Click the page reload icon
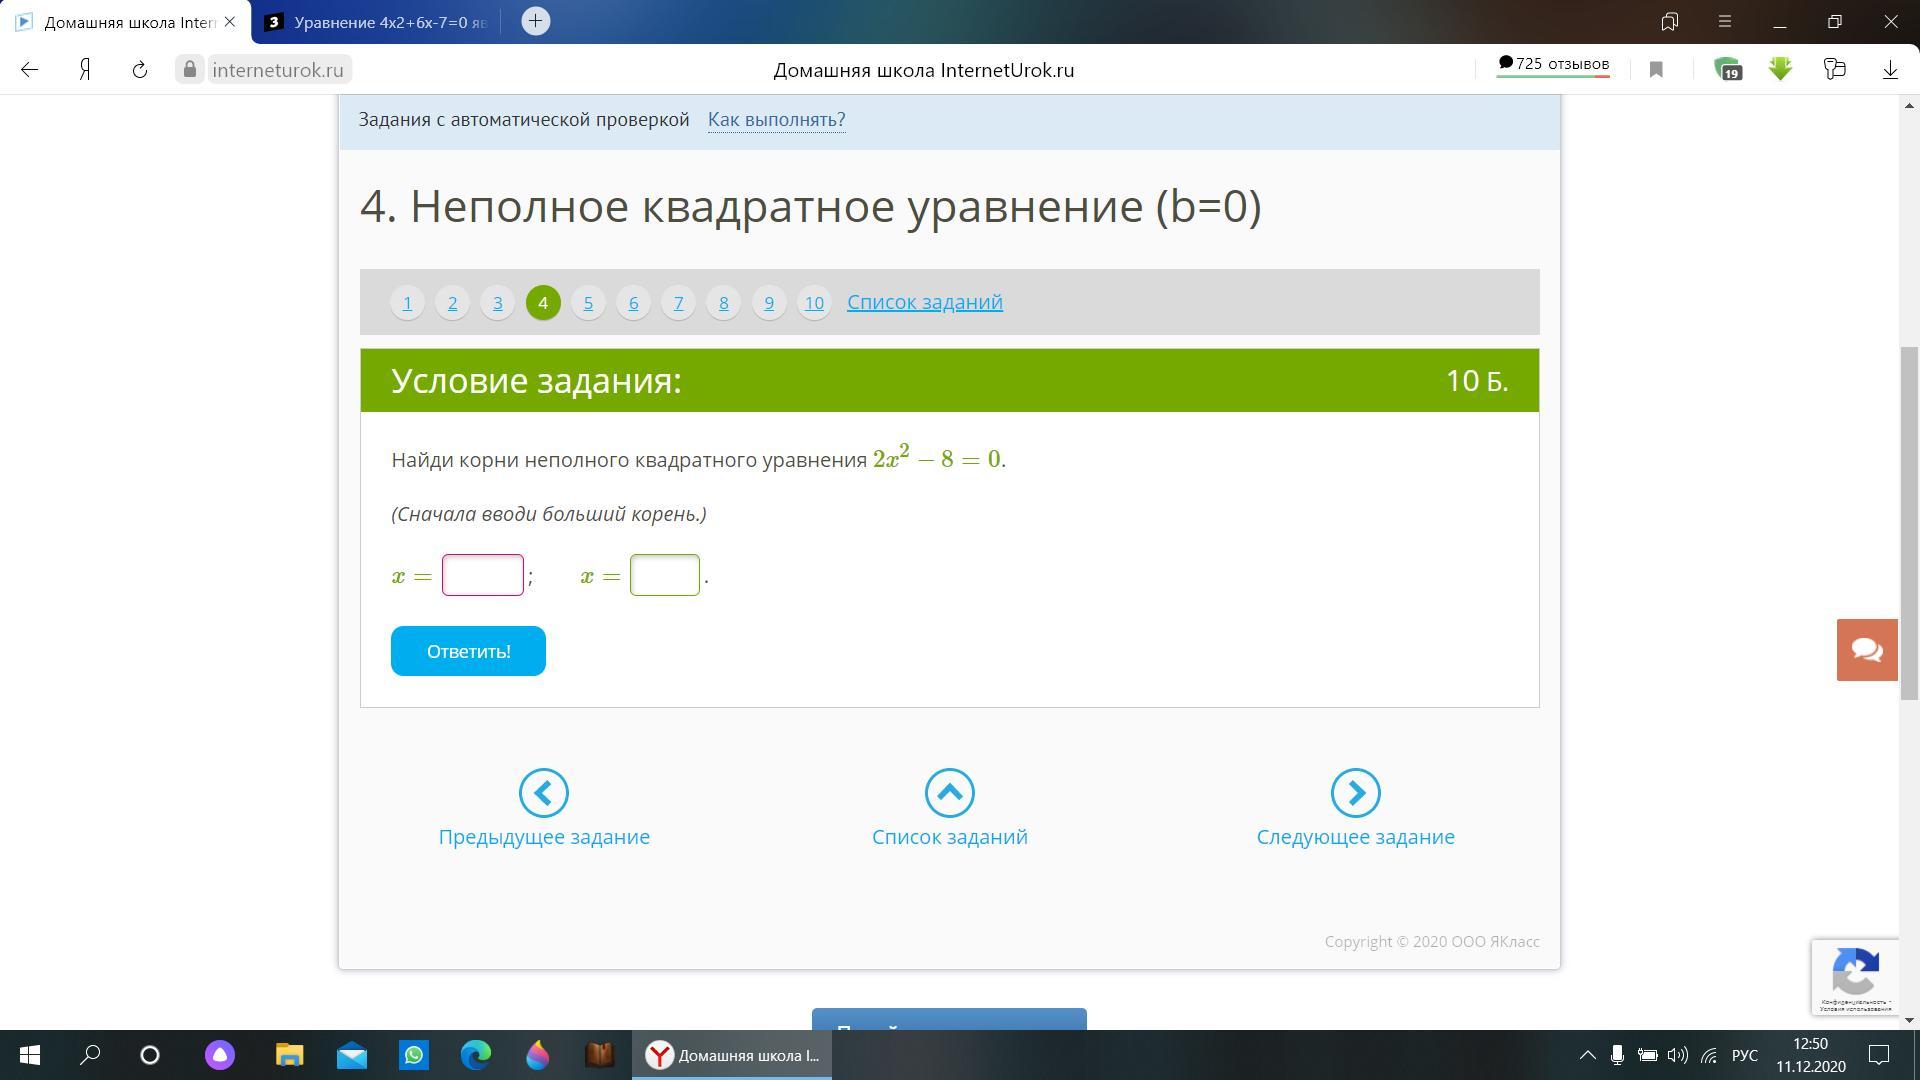Screen dimensions: 1920x1080 click(x=140, y=69)
